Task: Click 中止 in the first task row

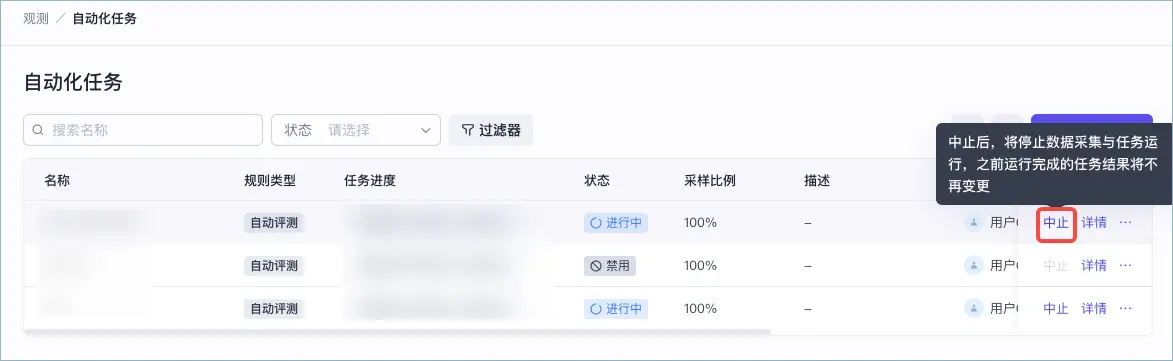Action: pyautogui.click(x=1056, y=223)
